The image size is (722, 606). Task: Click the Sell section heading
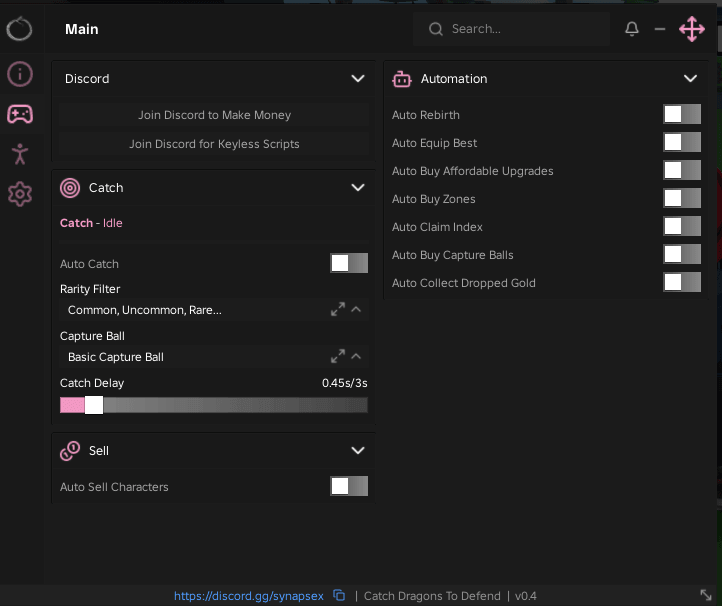coord(99,451)
